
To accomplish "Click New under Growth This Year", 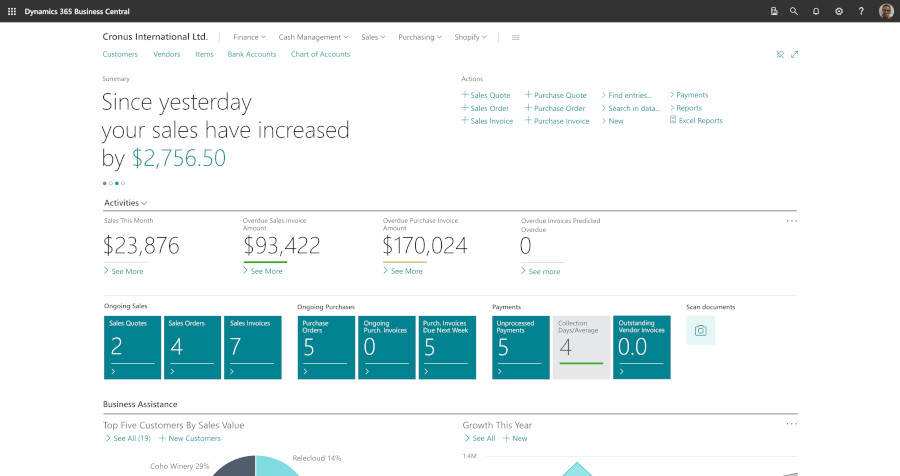I will click(x=515, y=438).
